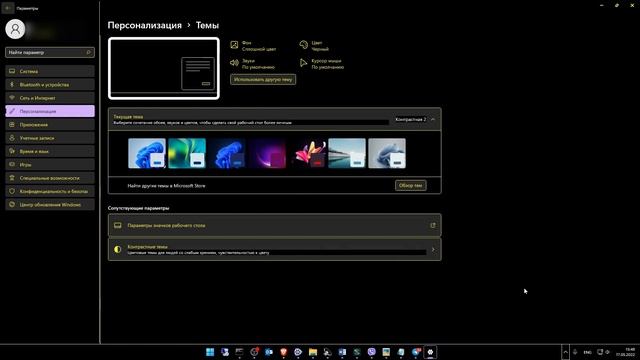Click the Обзор тем button
Image resolution: width=640 pixels, height=360 pixels.
411,185
